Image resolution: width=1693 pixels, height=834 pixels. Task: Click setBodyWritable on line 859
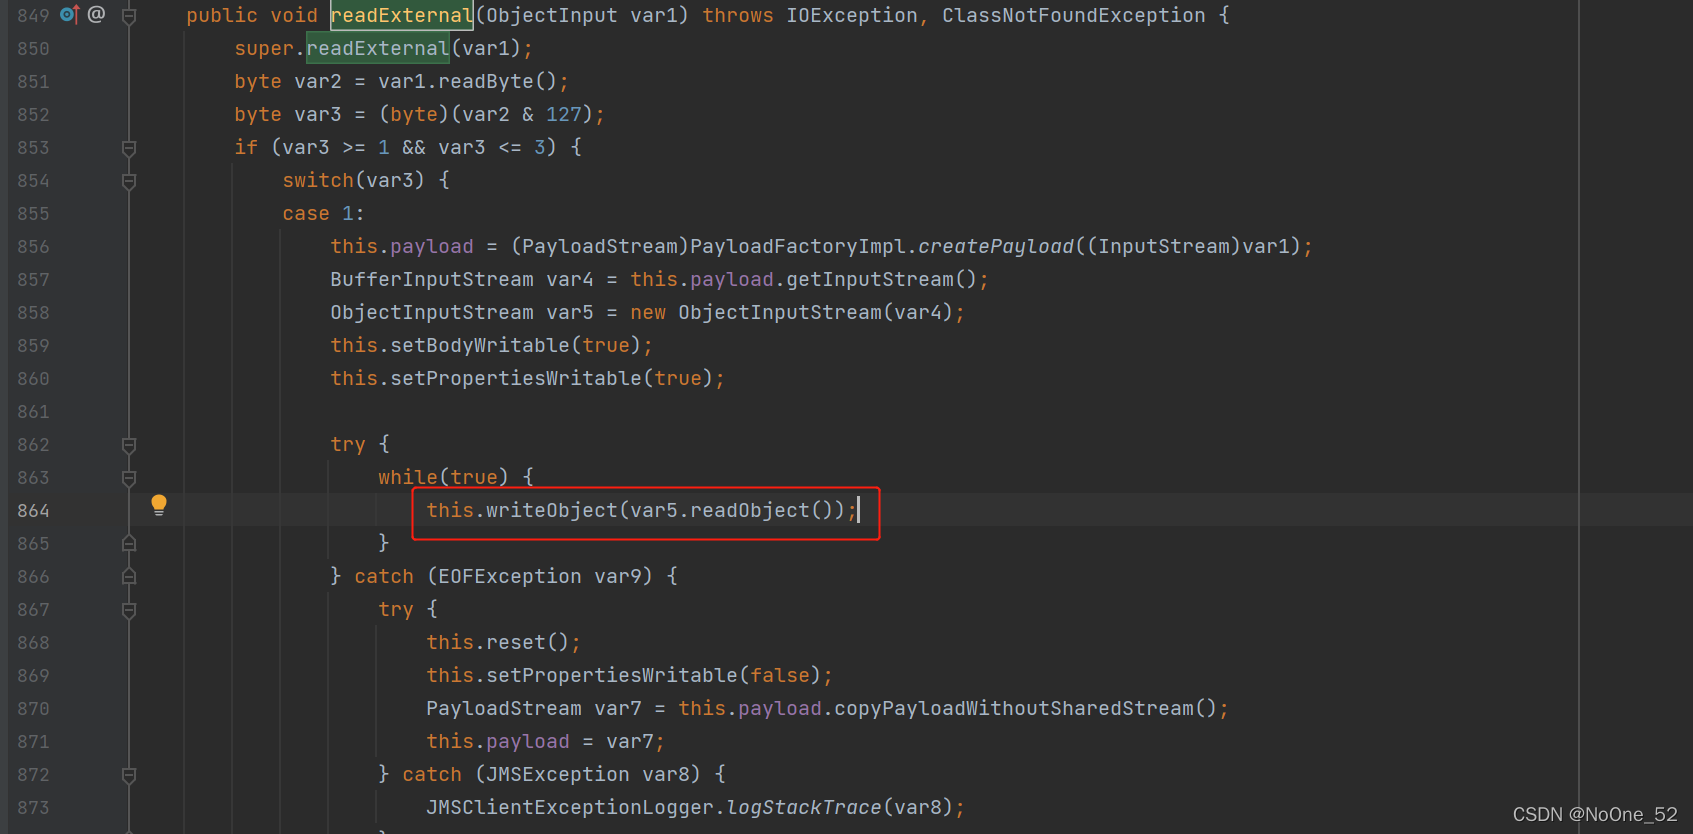point(480,345)
